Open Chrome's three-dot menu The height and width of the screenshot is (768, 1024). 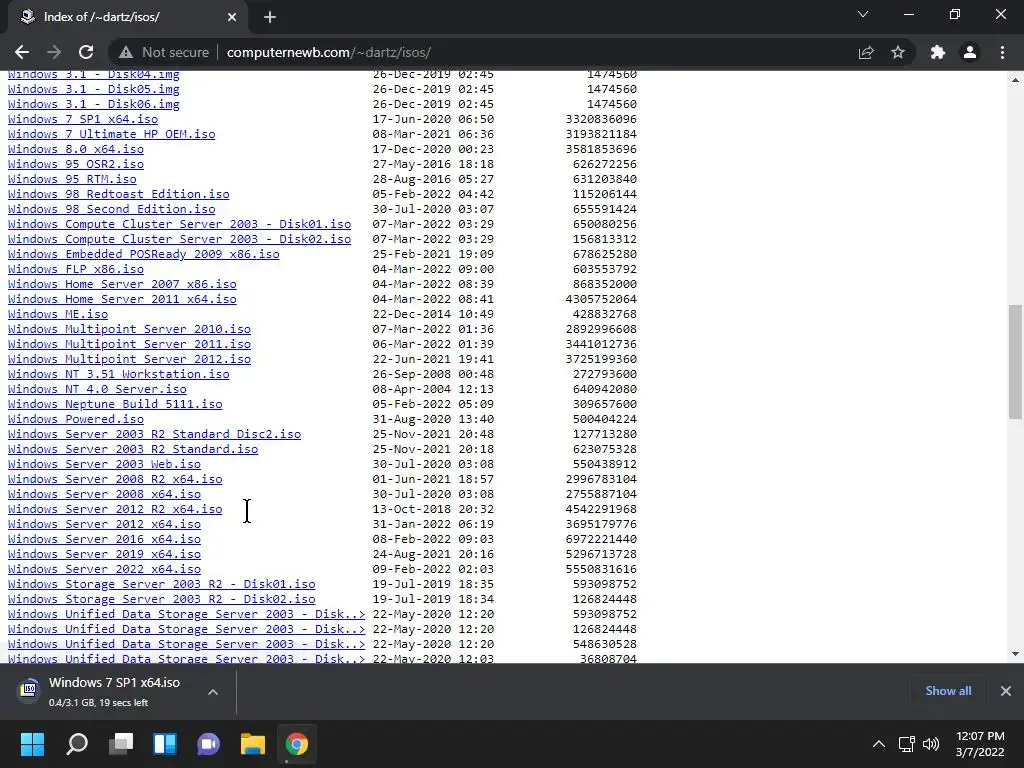[x=1002, y=52]
